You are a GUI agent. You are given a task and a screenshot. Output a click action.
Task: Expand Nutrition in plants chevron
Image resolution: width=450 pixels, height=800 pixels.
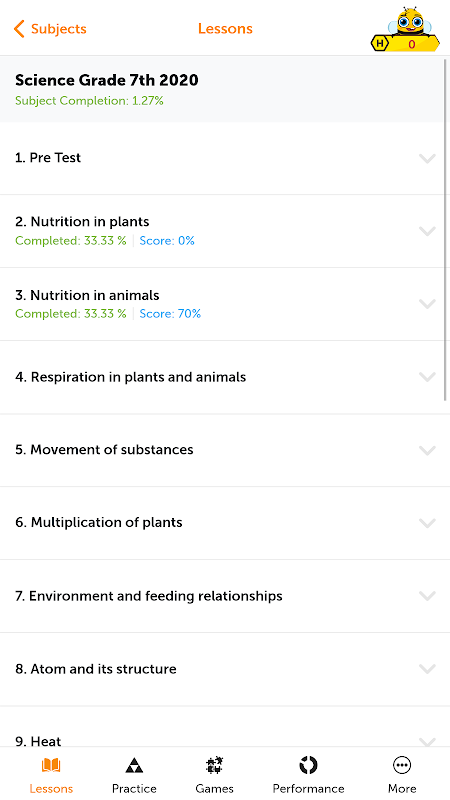(x=427, y=231)
